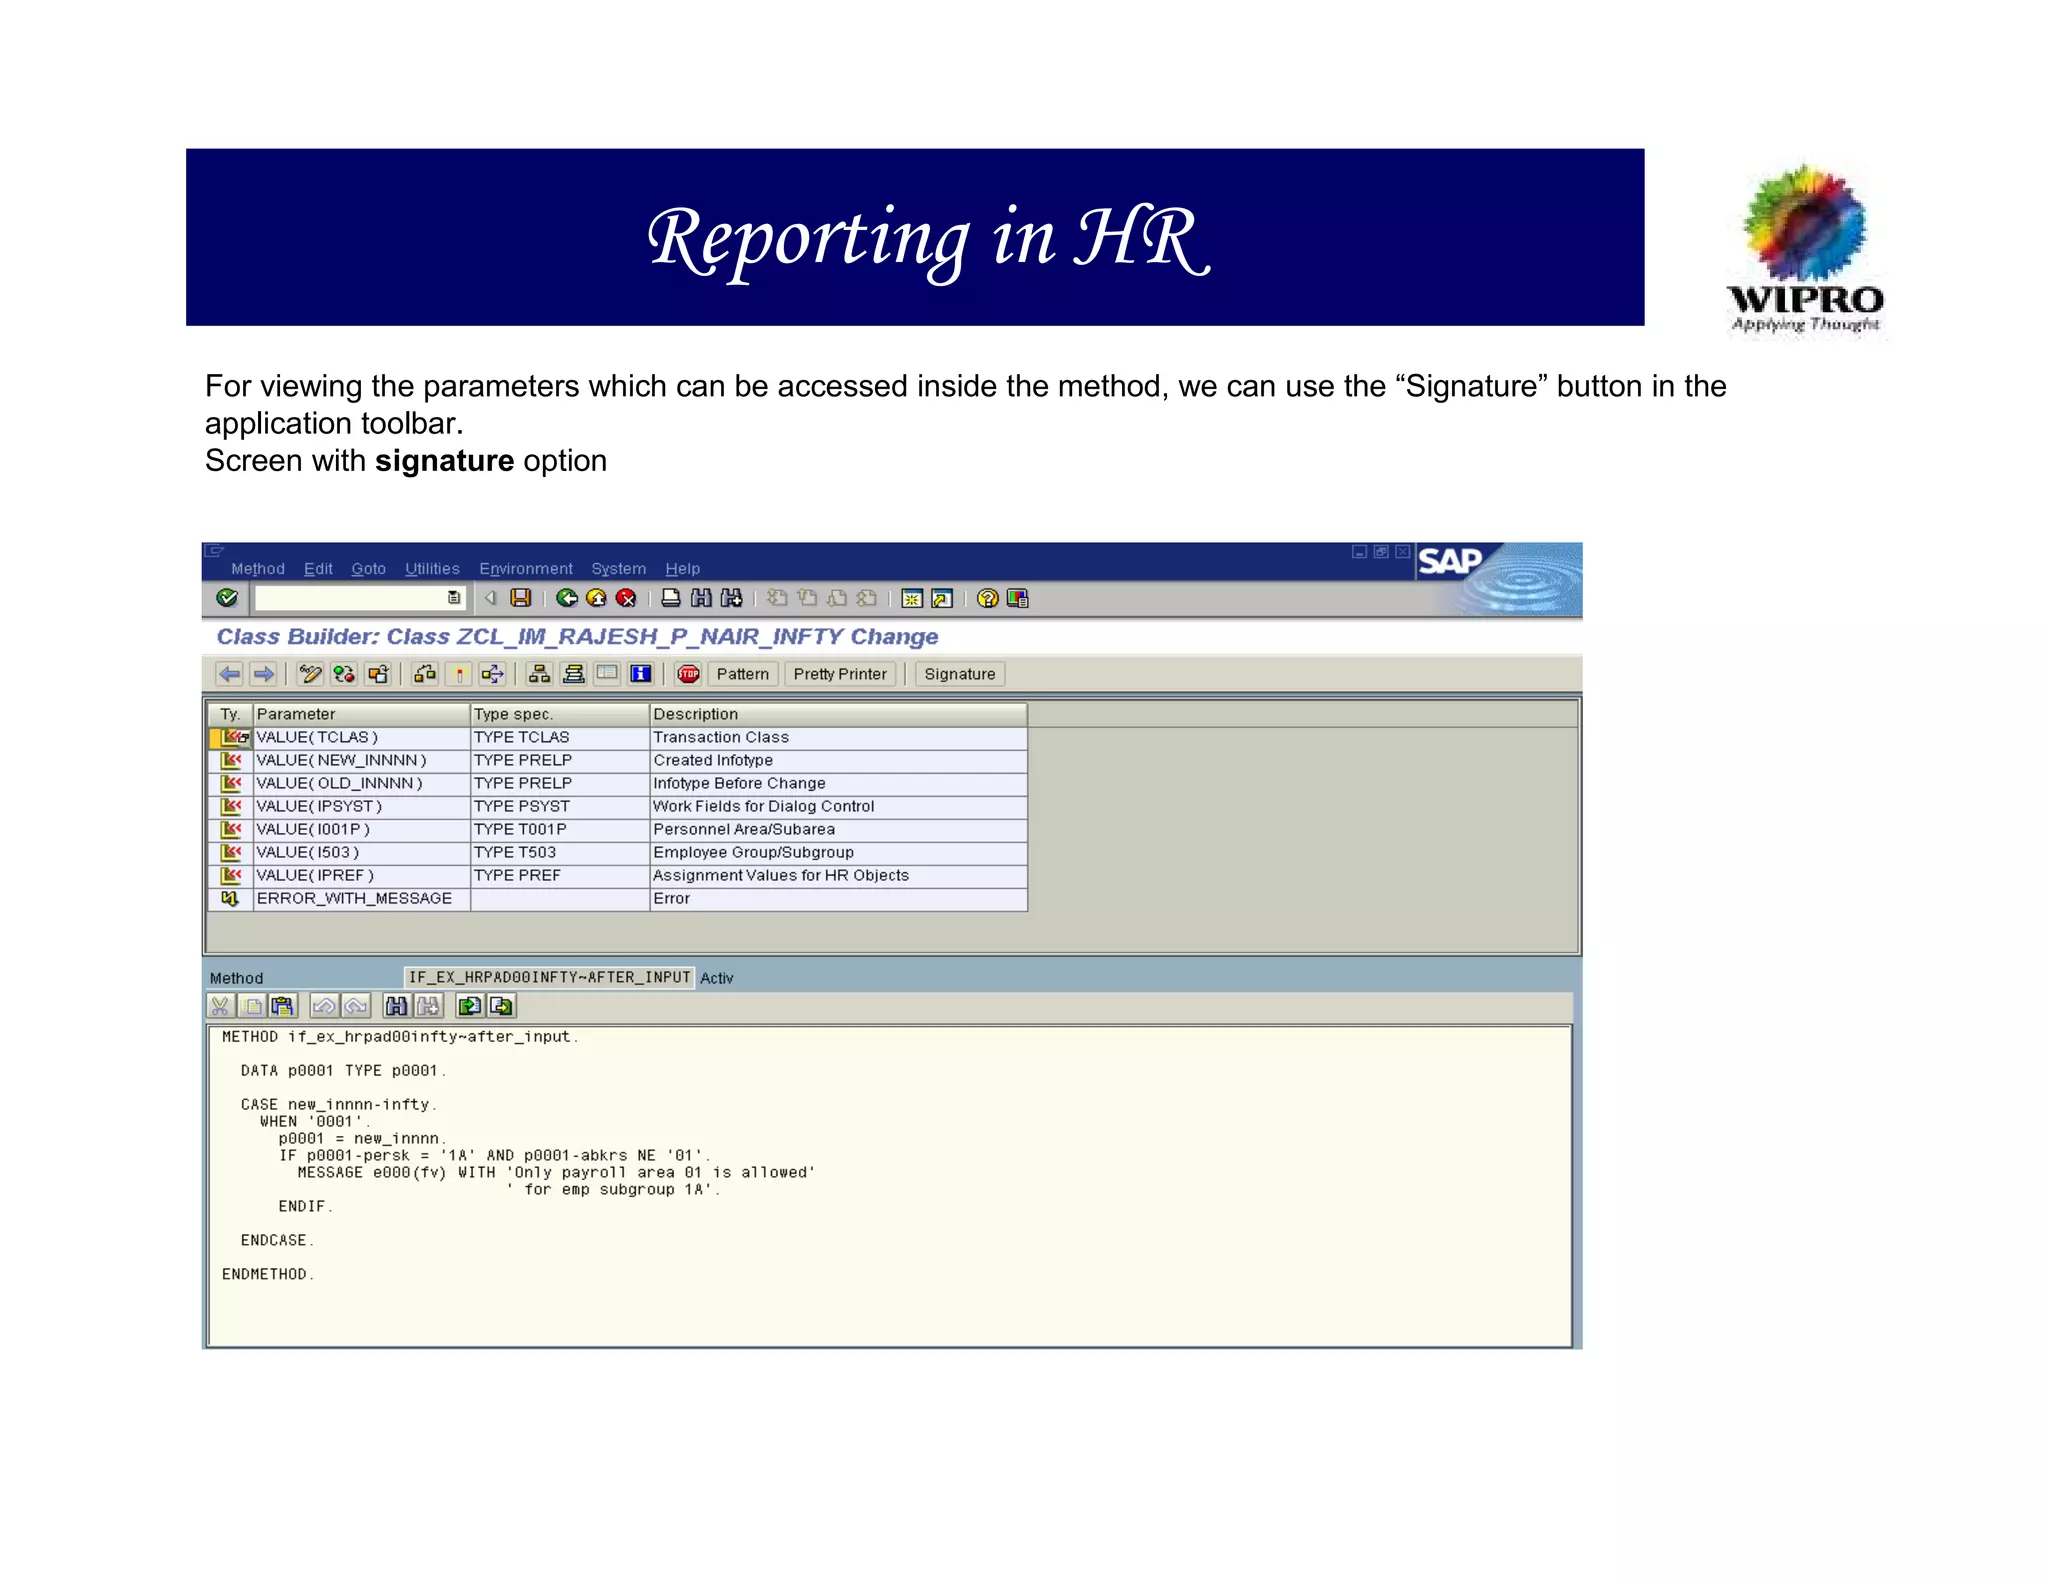Click the Cut scissors icon in the editor toolbar
Image resolution: width=2048 pixels, height=1582 pixels.
tap(220, 1006)
